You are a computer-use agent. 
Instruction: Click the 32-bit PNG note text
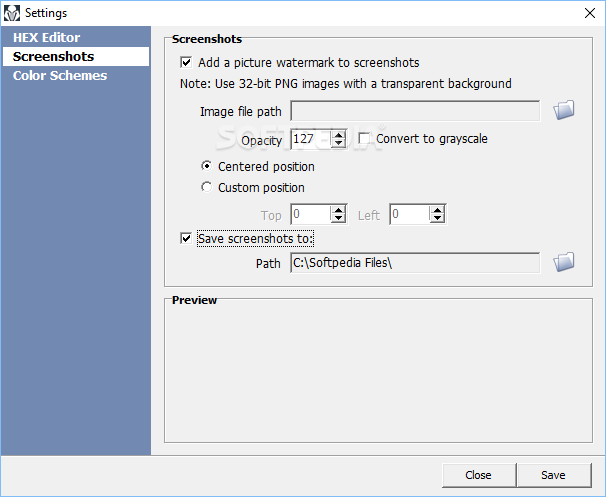point(346,83)
